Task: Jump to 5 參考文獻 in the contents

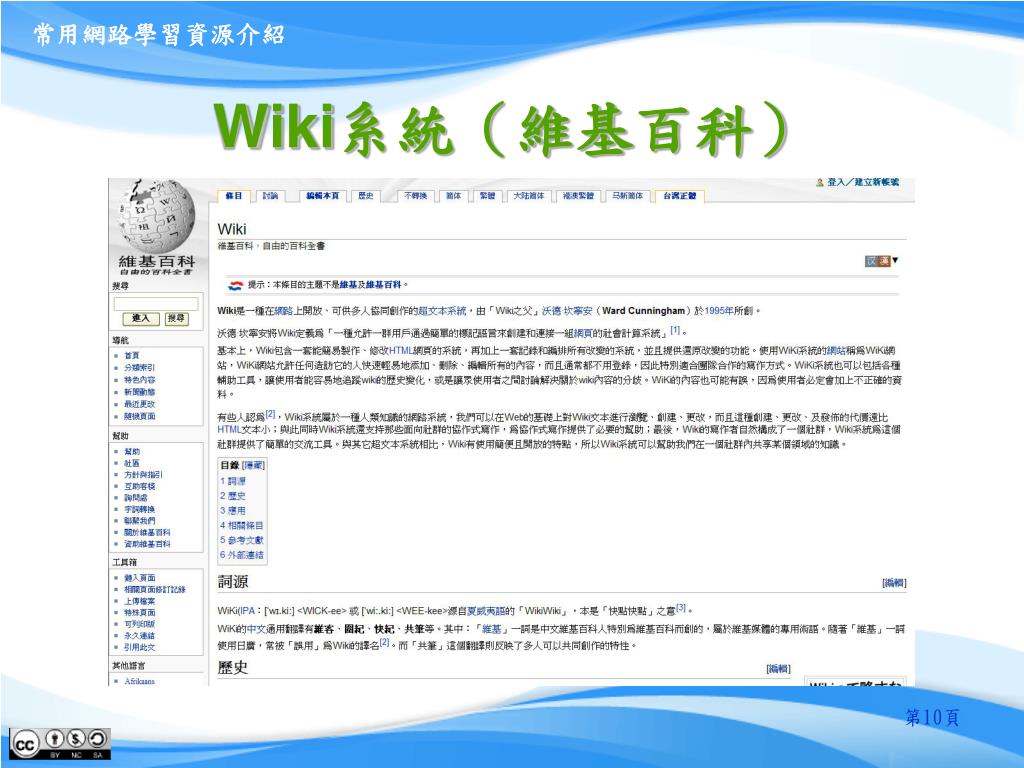Action: (x=242, y=540)
